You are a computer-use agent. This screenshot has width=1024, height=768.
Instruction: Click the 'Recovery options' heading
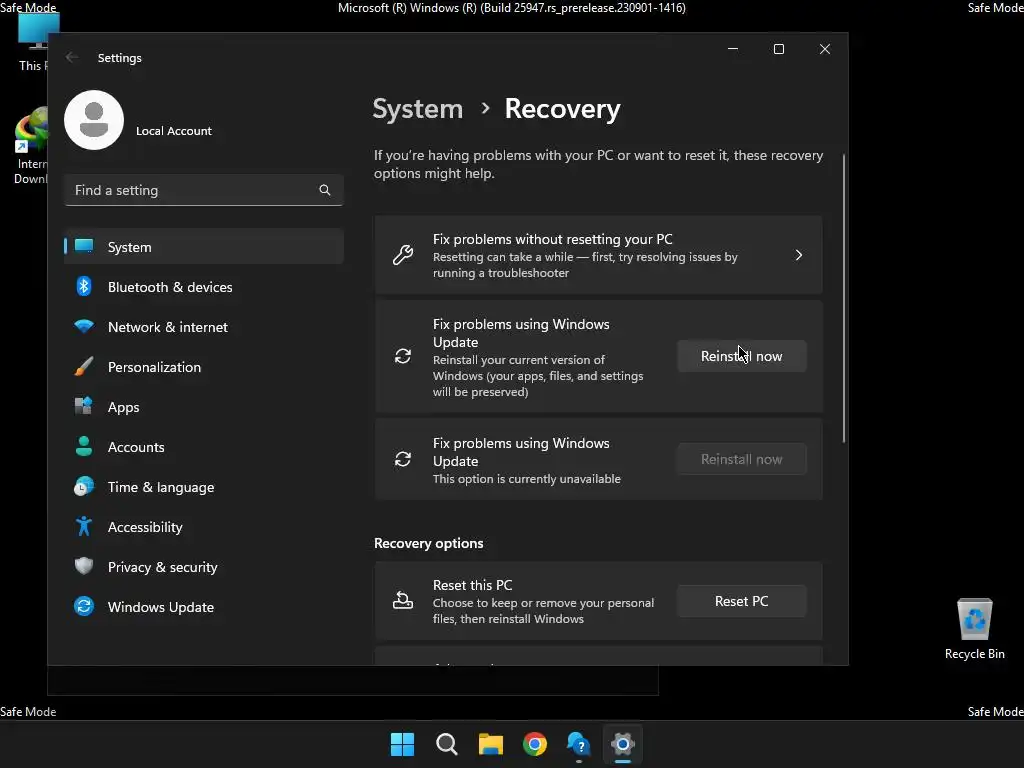(x=428, y=543)
